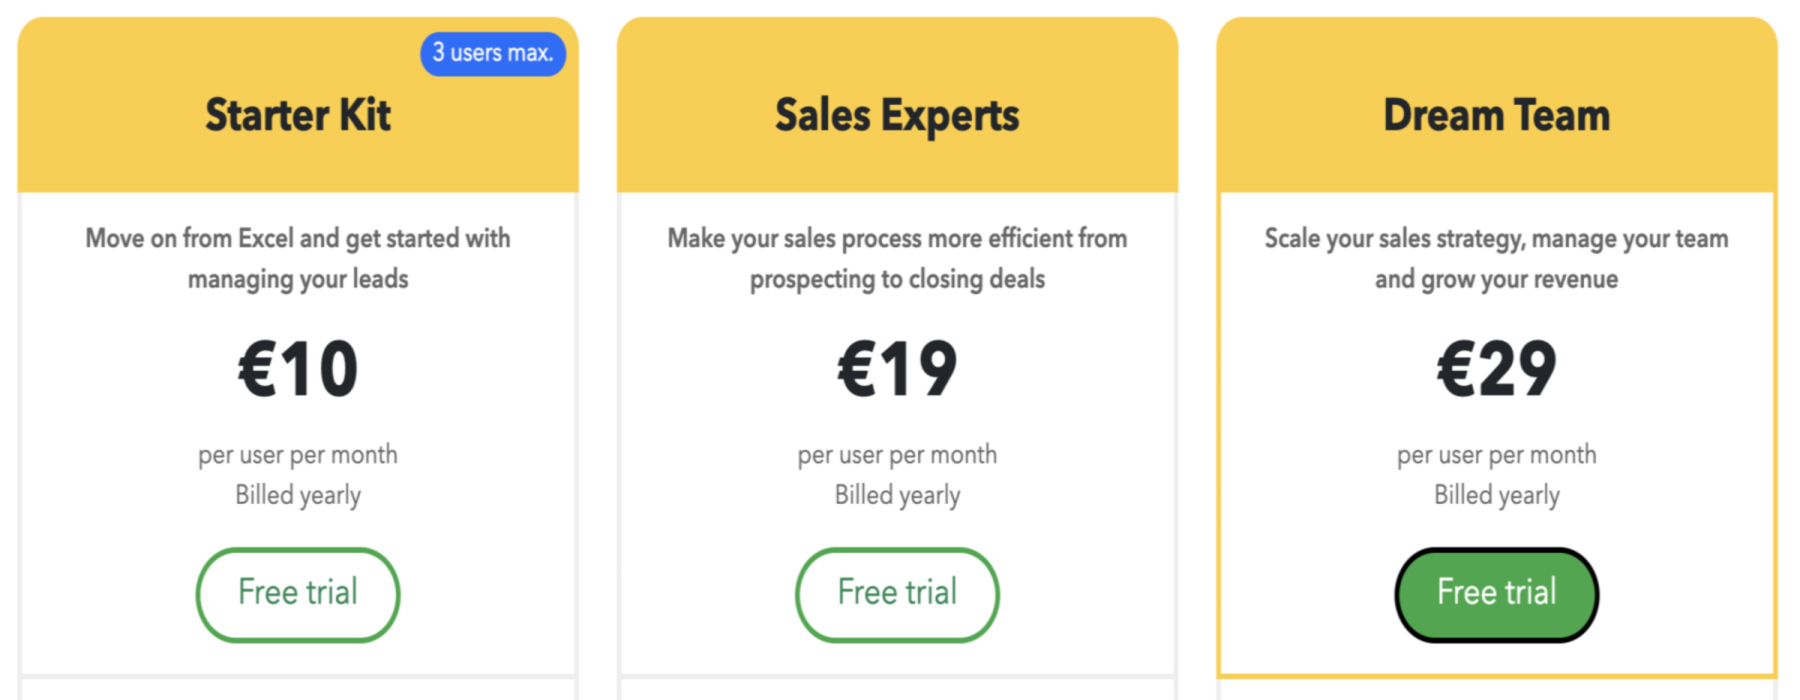The image size is (1800, 700).
Task: Click the €29 price
Action: coord(1497,369)
